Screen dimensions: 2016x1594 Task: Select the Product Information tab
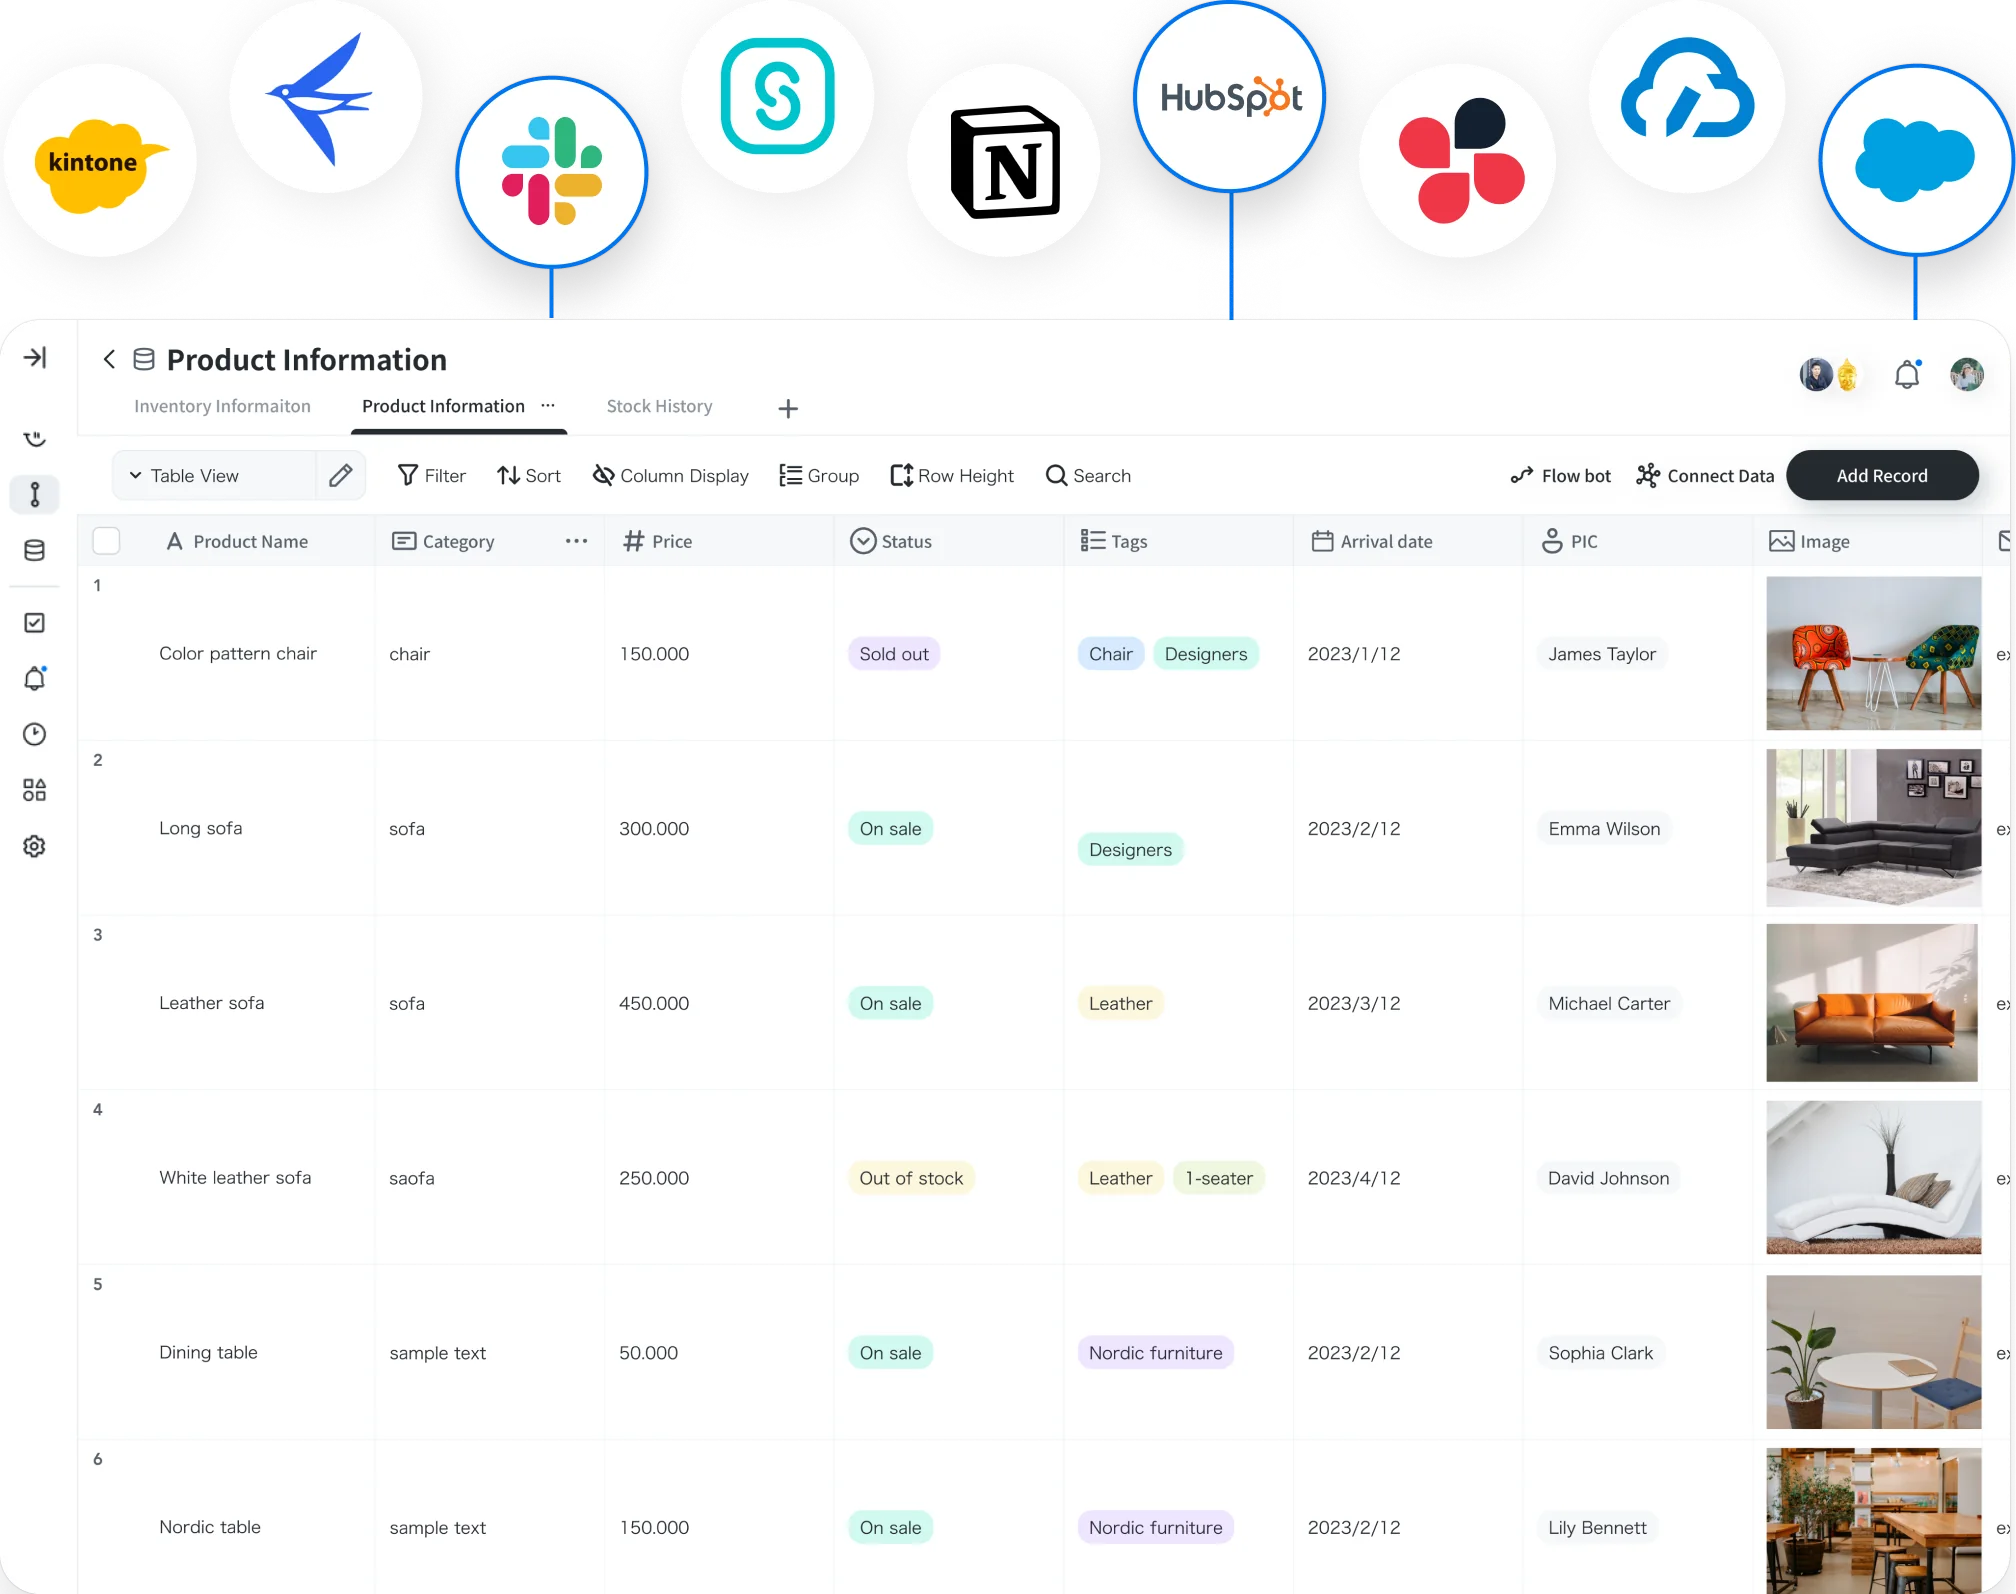443,406
